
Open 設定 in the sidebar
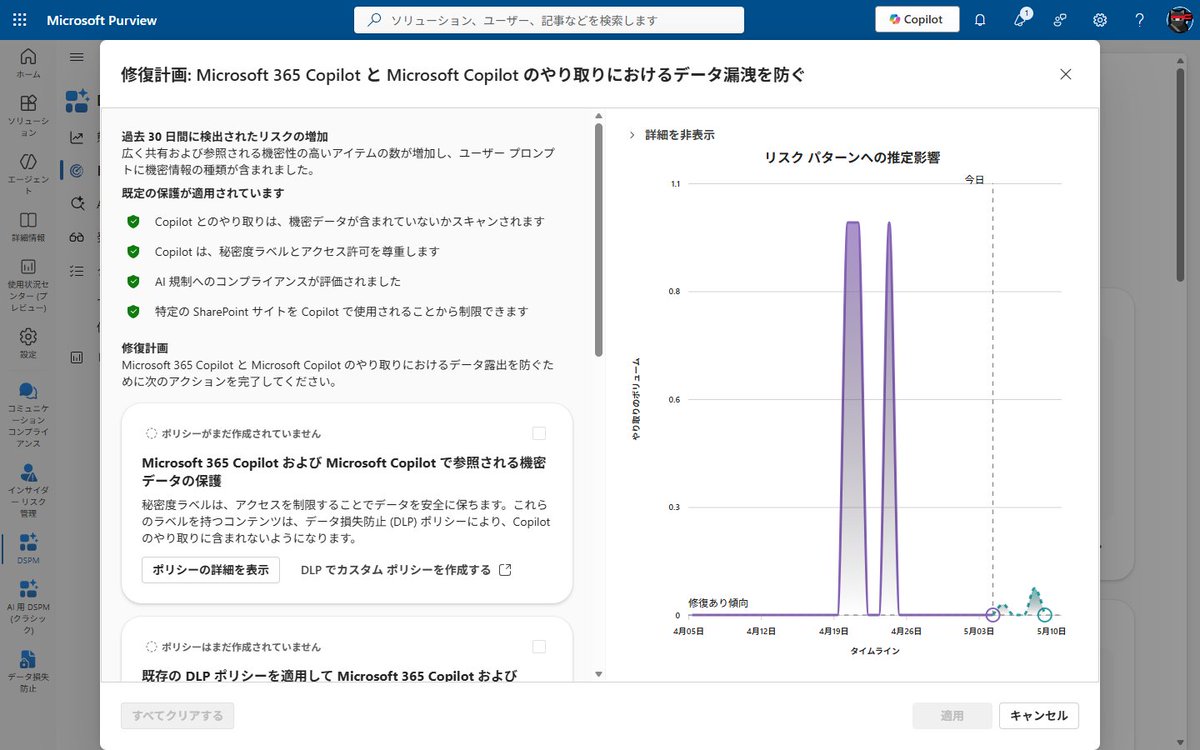[28, 343]
